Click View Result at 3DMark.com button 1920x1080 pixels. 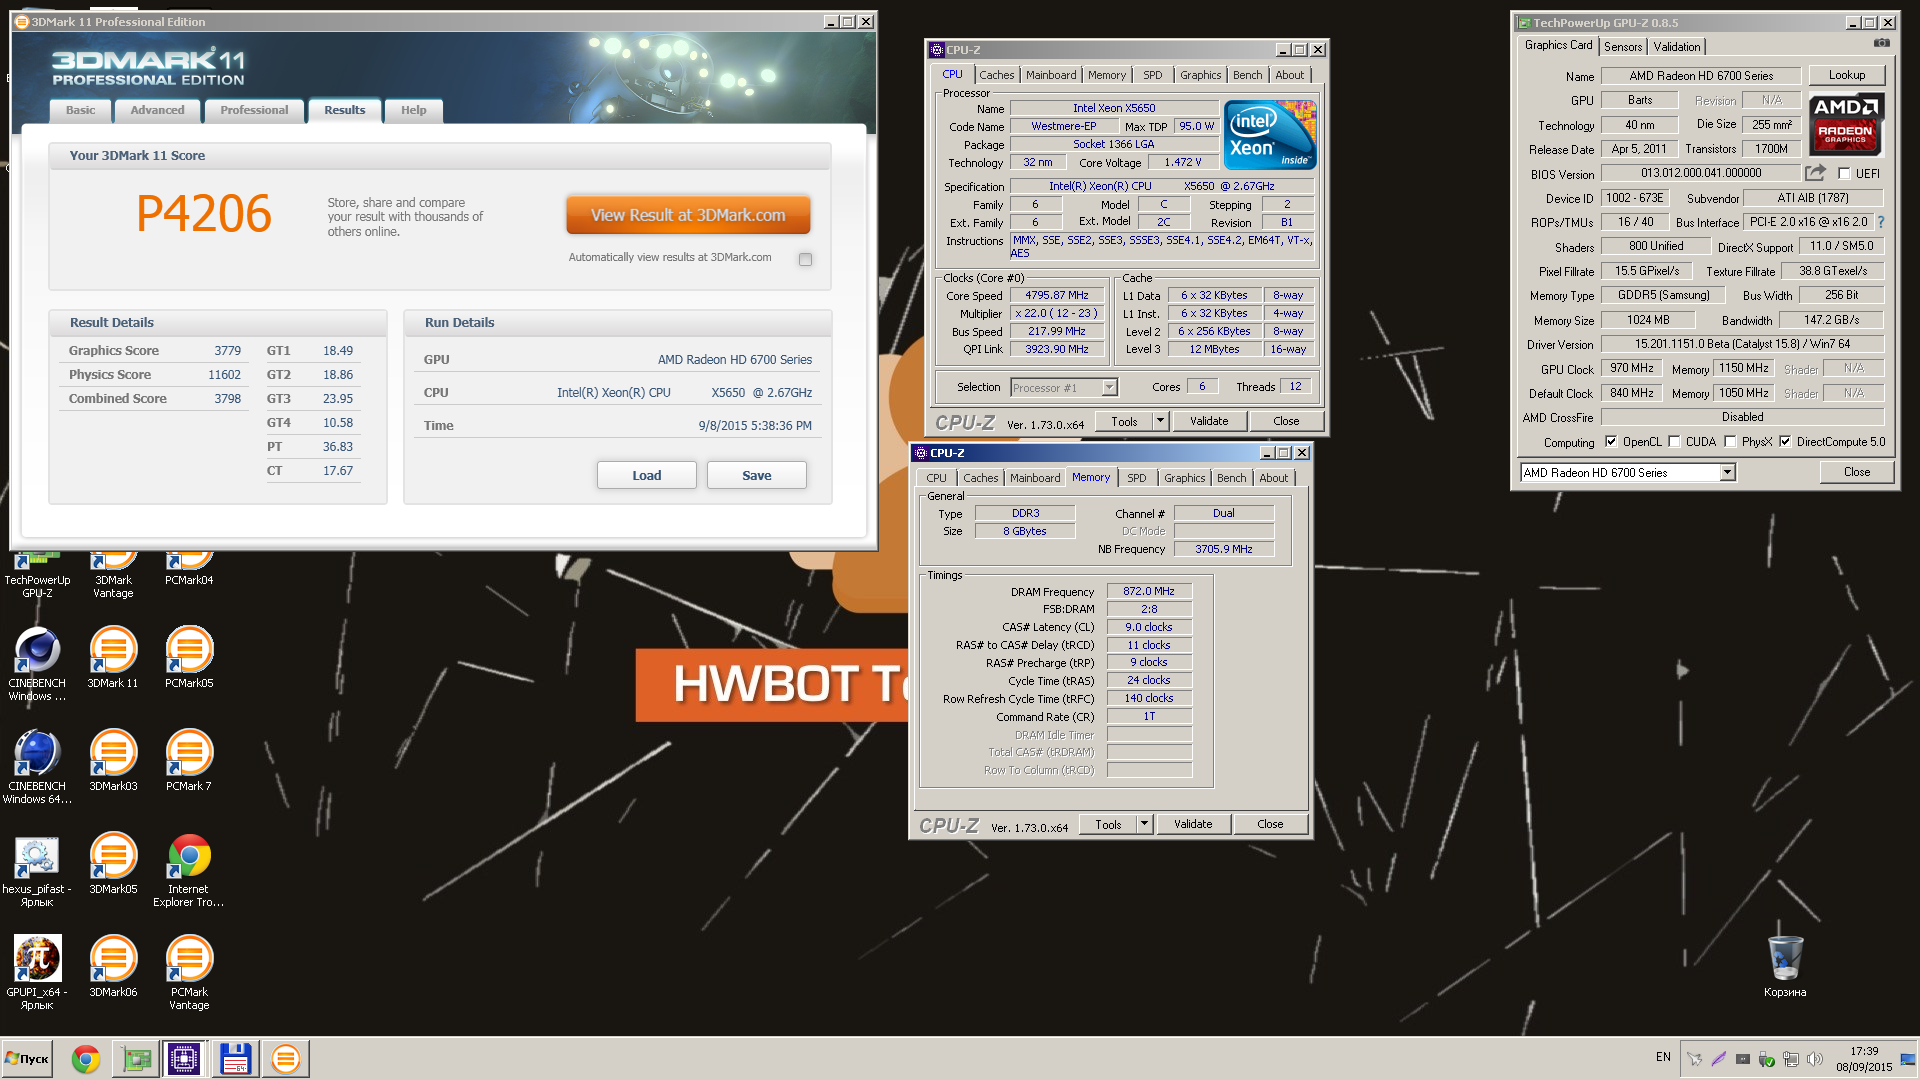pyautogui.click(x=688, y=215)
